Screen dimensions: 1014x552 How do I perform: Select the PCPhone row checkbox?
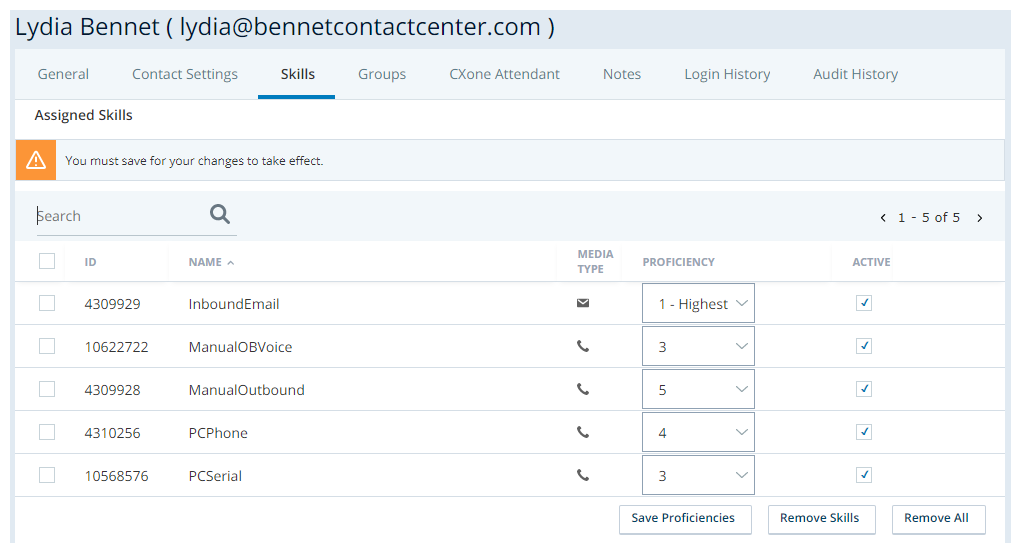(x=47, y=432)
